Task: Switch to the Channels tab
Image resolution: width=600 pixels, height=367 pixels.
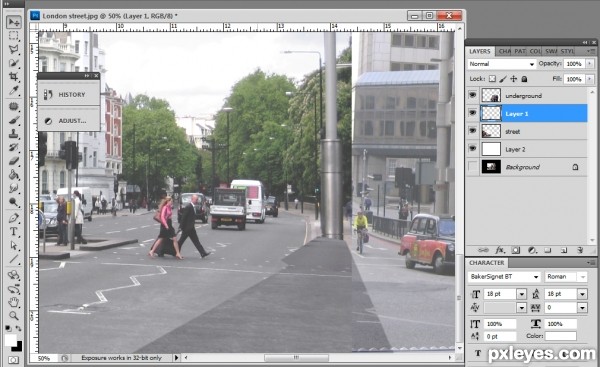Action: [504, 51]
